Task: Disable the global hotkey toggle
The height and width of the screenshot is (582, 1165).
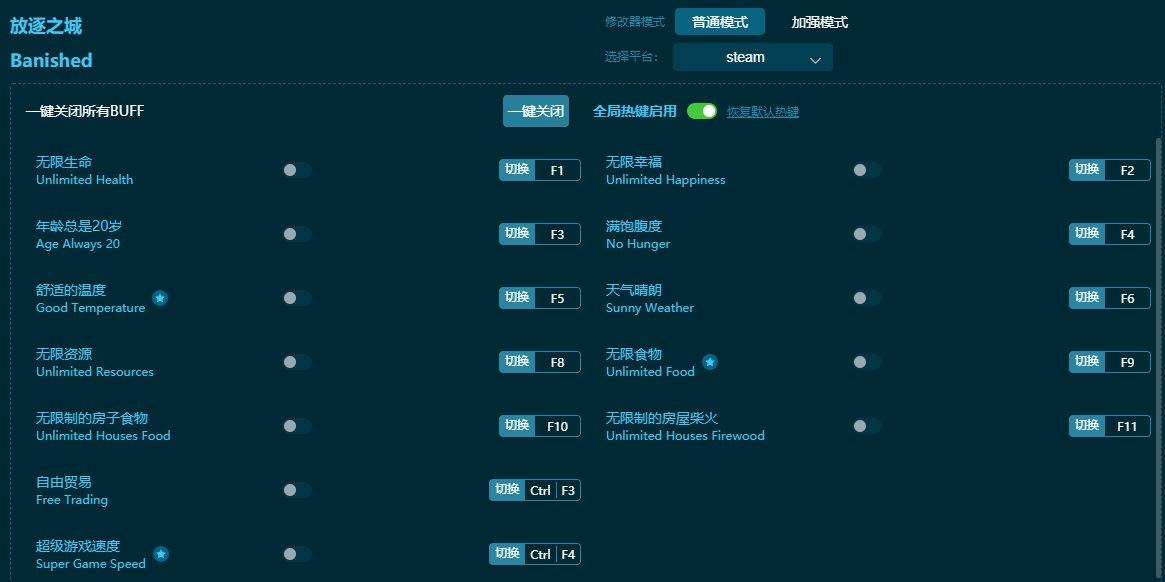Action: (703, 111)
